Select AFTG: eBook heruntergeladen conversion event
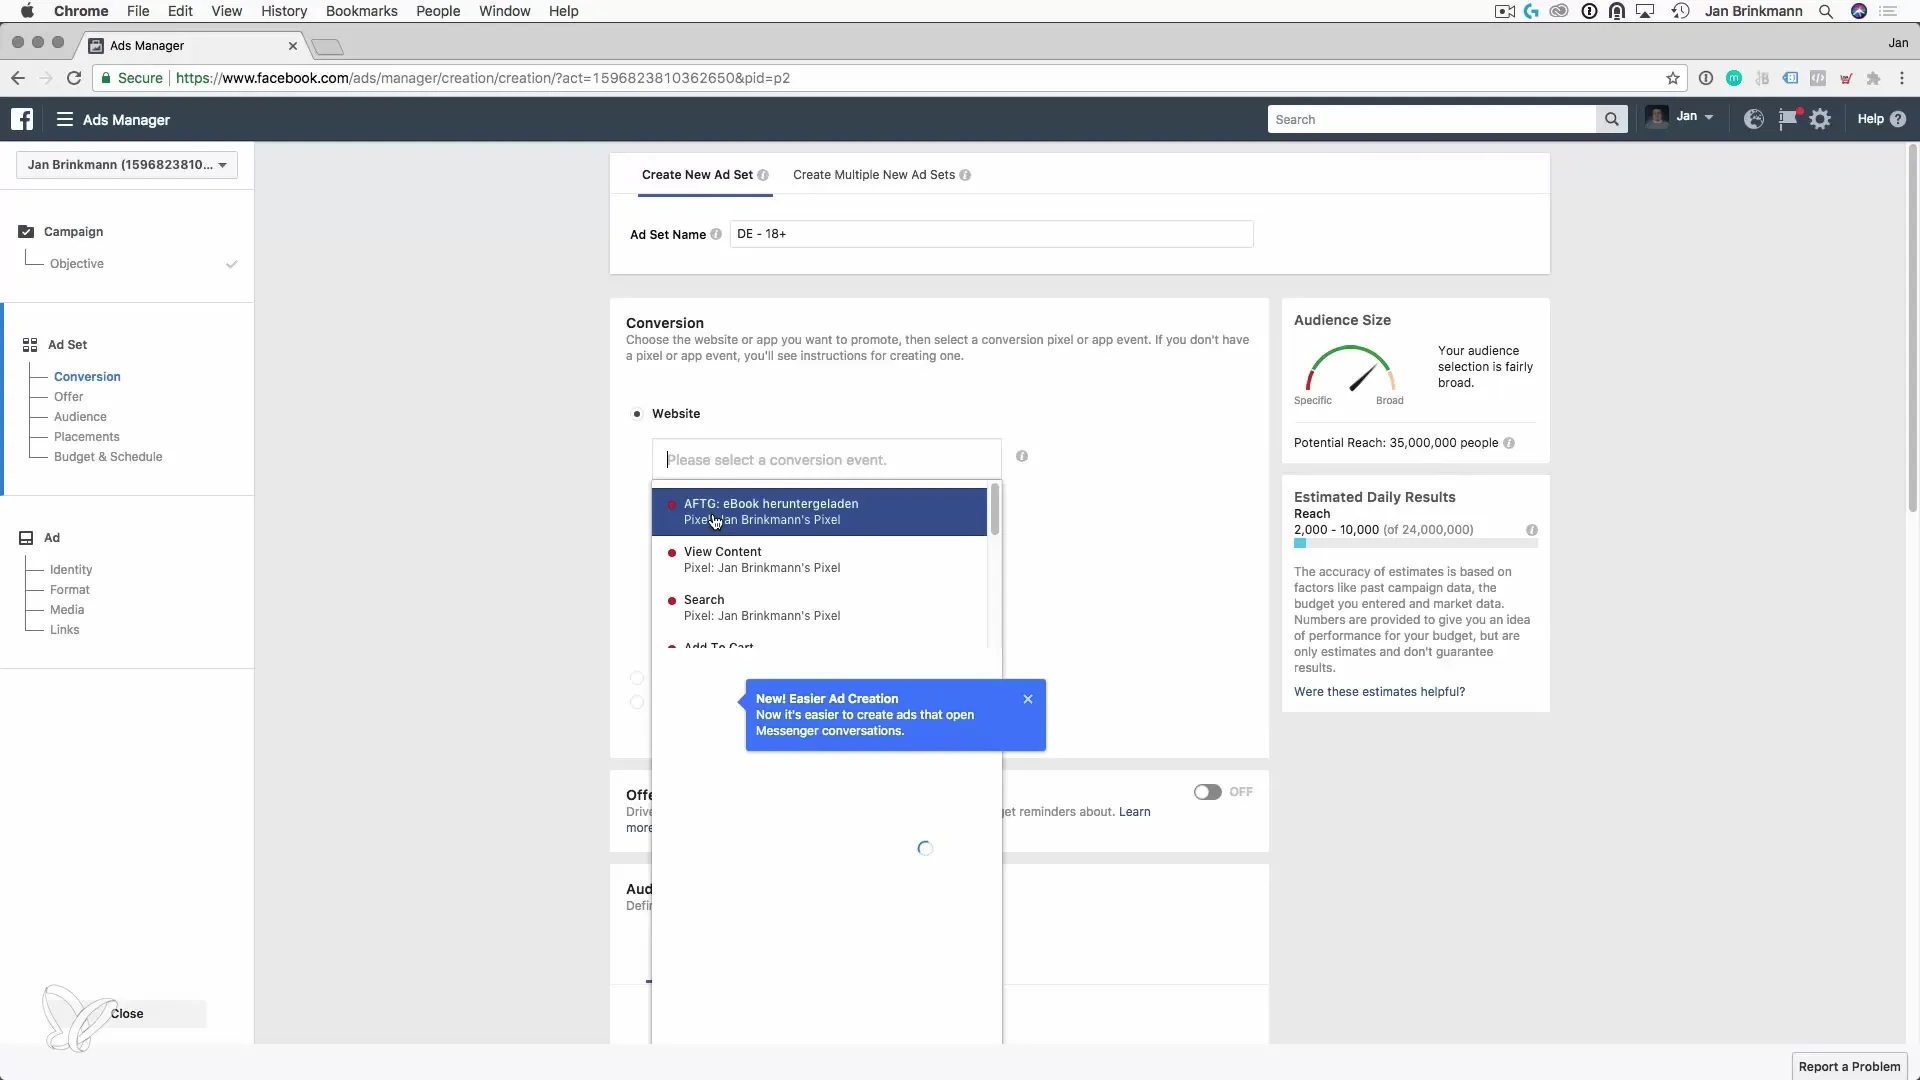 [819, 512]
